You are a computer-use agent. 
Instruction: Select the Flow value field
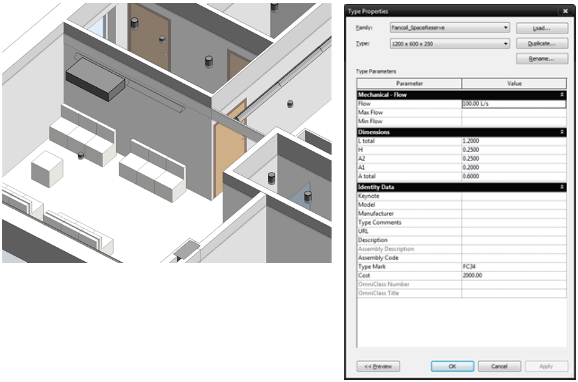[x=514, y=104]
